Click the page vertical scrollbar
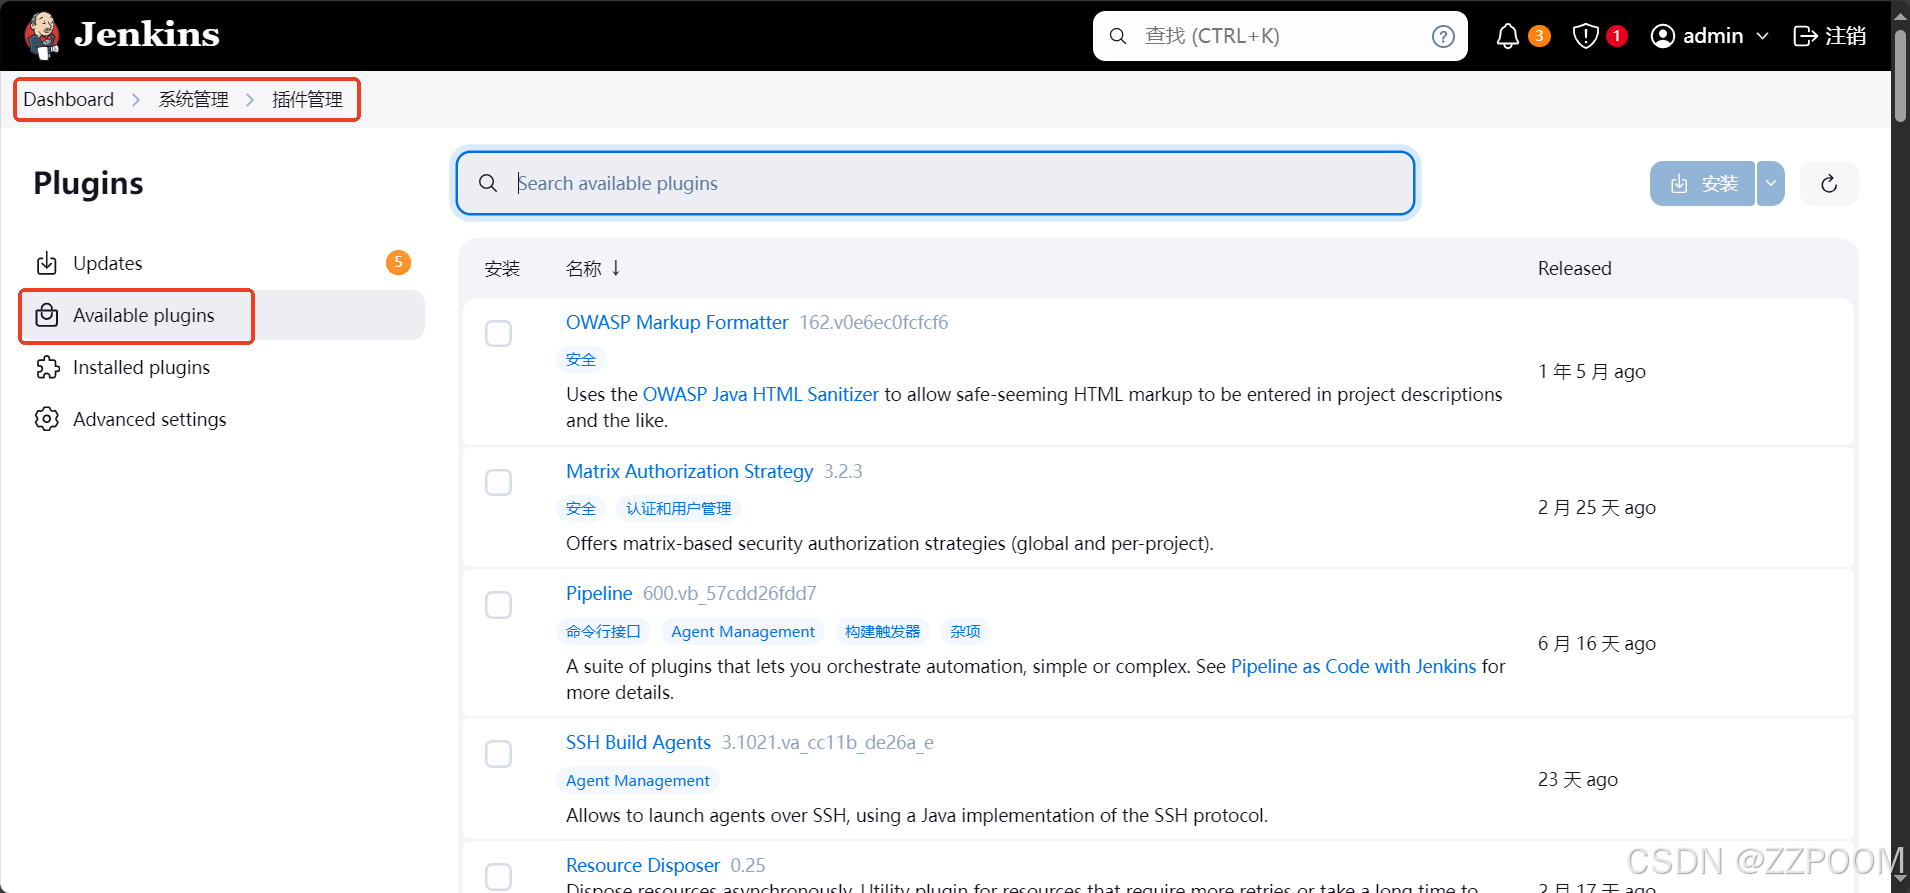The width and height of the screenshot is (1910, 893). [x=1900, y=75]
